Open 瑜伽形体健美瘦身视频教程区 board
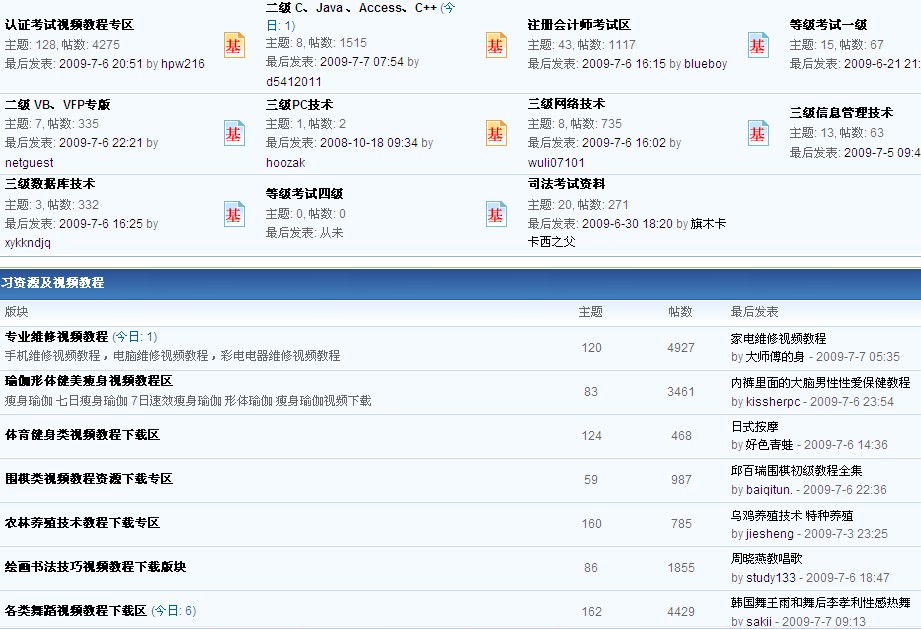This screenshot has width=921, height=629. click(x=88, y=381)
